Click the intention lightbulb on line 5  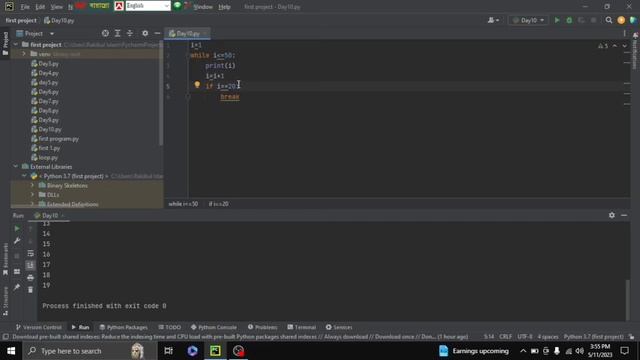pos(197,85)
